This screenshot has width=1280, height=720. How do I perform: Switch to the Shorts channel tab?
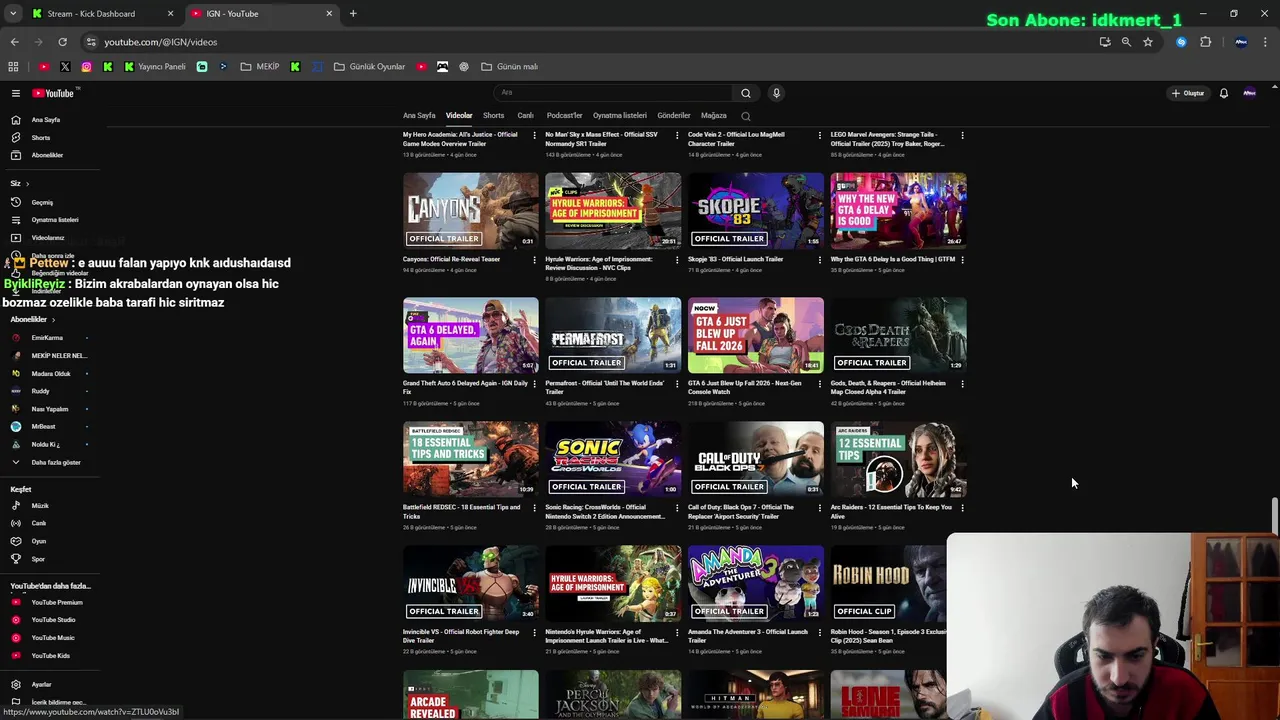(494, 115)
